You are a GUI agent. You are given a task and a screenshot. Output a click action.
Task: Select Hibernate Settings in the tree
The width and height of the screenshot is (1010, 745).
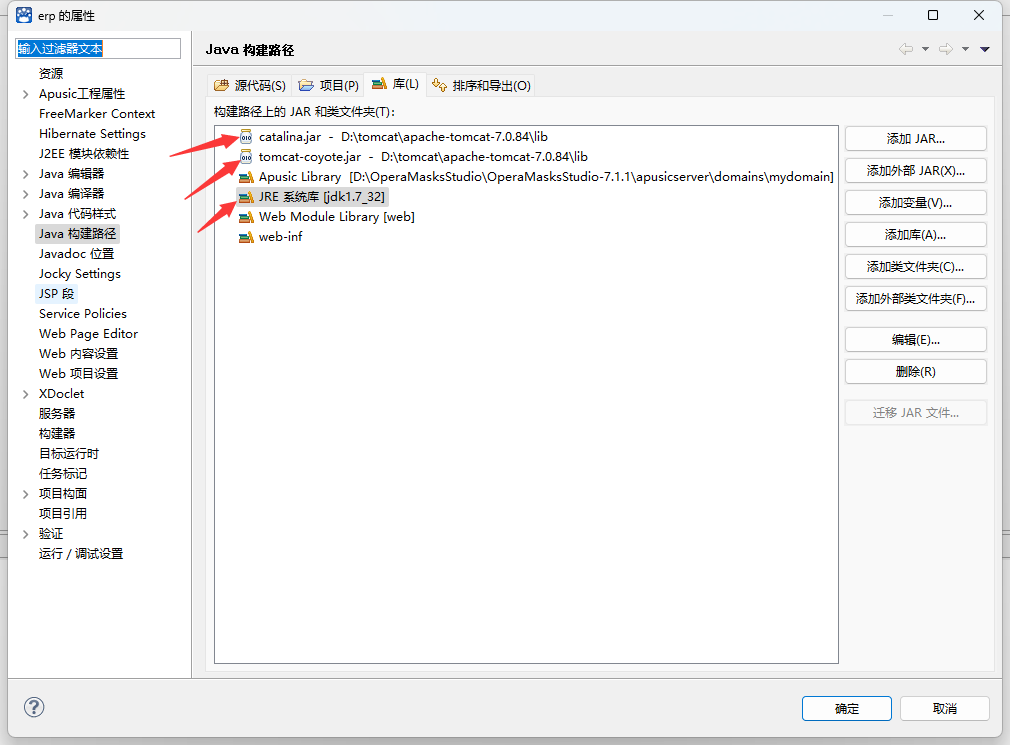click(92, 134)
